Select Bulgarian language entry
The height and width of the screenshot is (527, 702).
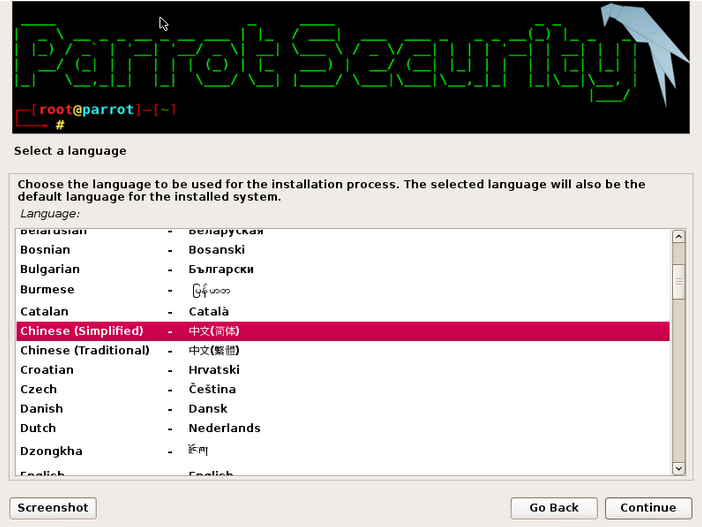pyautogui.click(x=343, y=270)
